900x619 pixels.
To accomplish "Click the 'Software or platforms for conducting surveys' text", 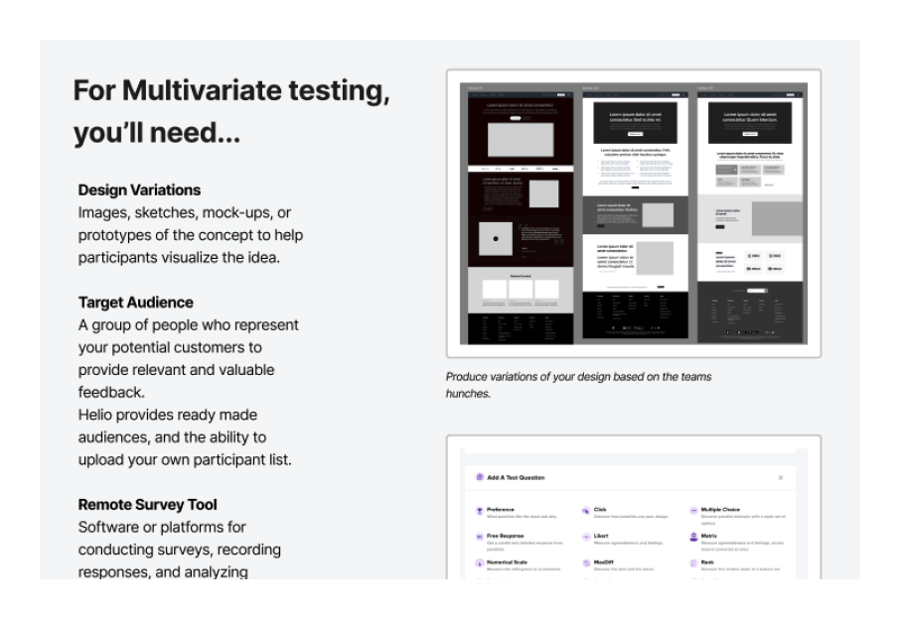I will point(180,550).
